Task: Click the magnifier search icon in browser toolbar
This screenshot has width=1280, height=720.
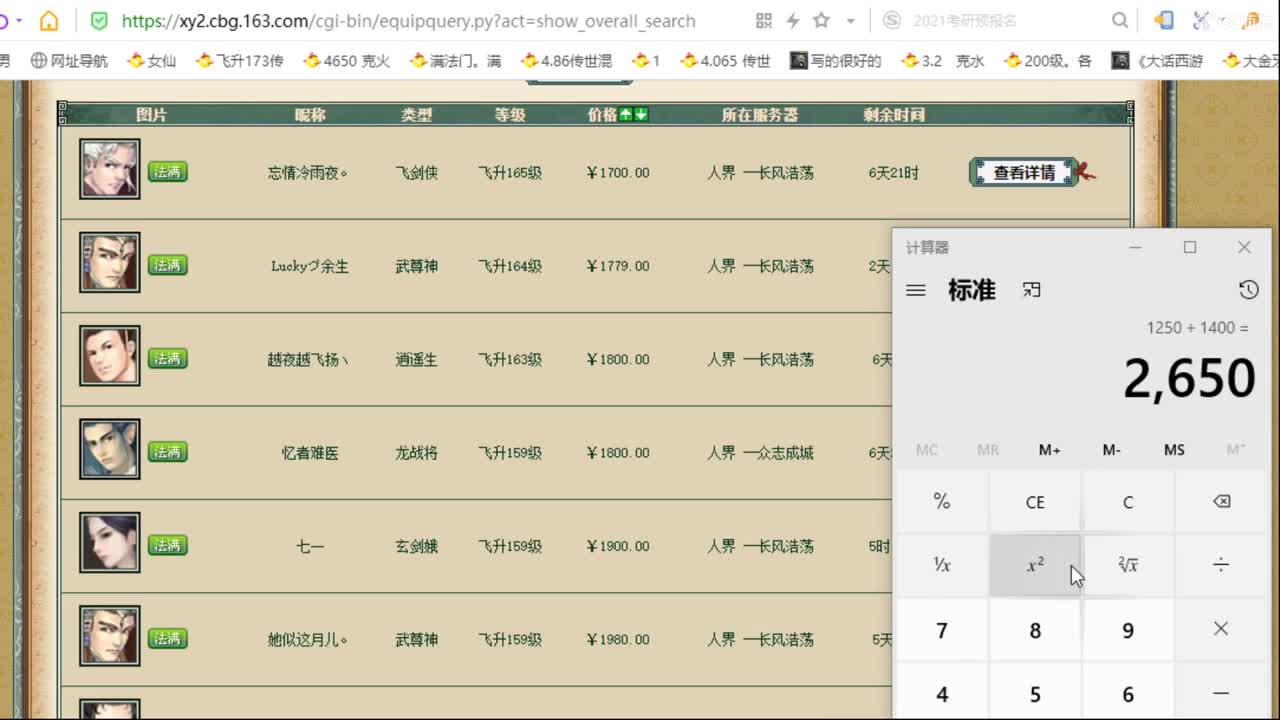Action: [x=1120, y=21]
